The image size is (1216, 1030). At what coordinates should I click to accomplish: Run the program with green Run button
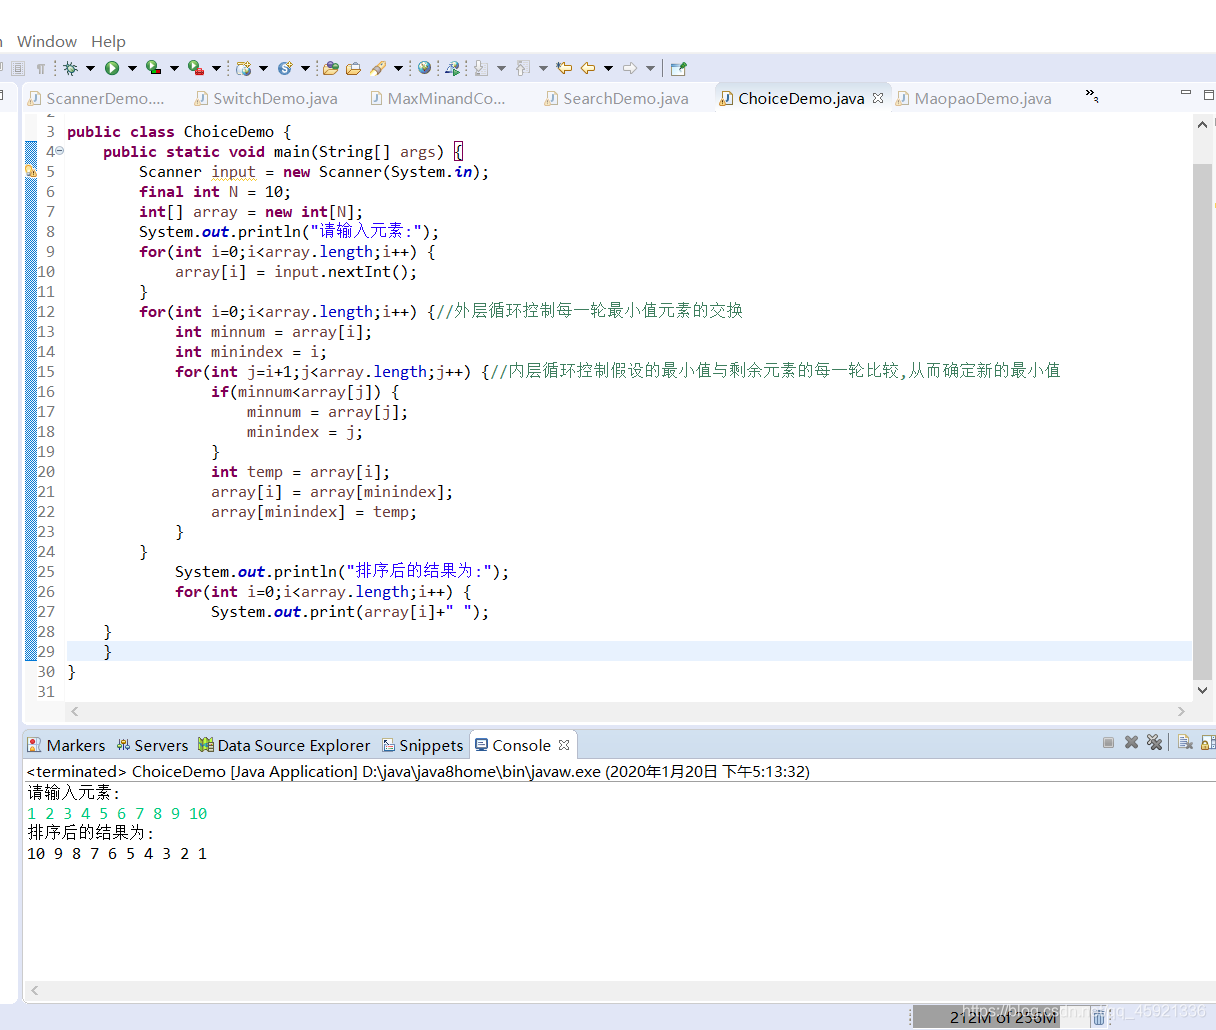tap(112, 68)
